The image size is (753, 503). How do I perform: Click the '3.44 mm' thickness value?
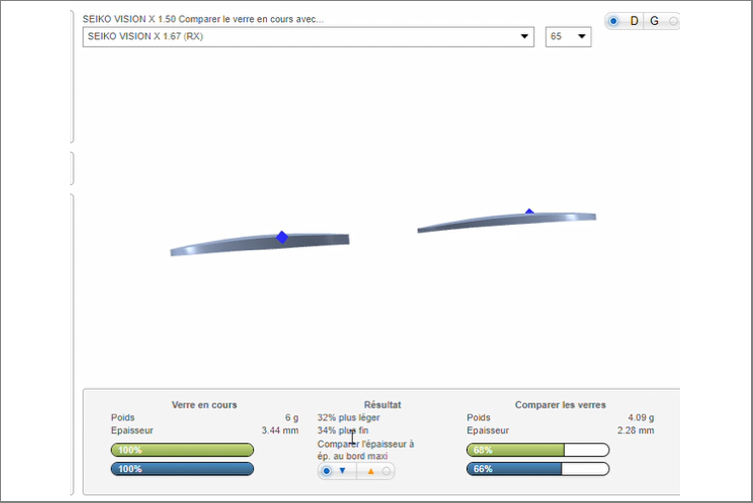(280, 430)
